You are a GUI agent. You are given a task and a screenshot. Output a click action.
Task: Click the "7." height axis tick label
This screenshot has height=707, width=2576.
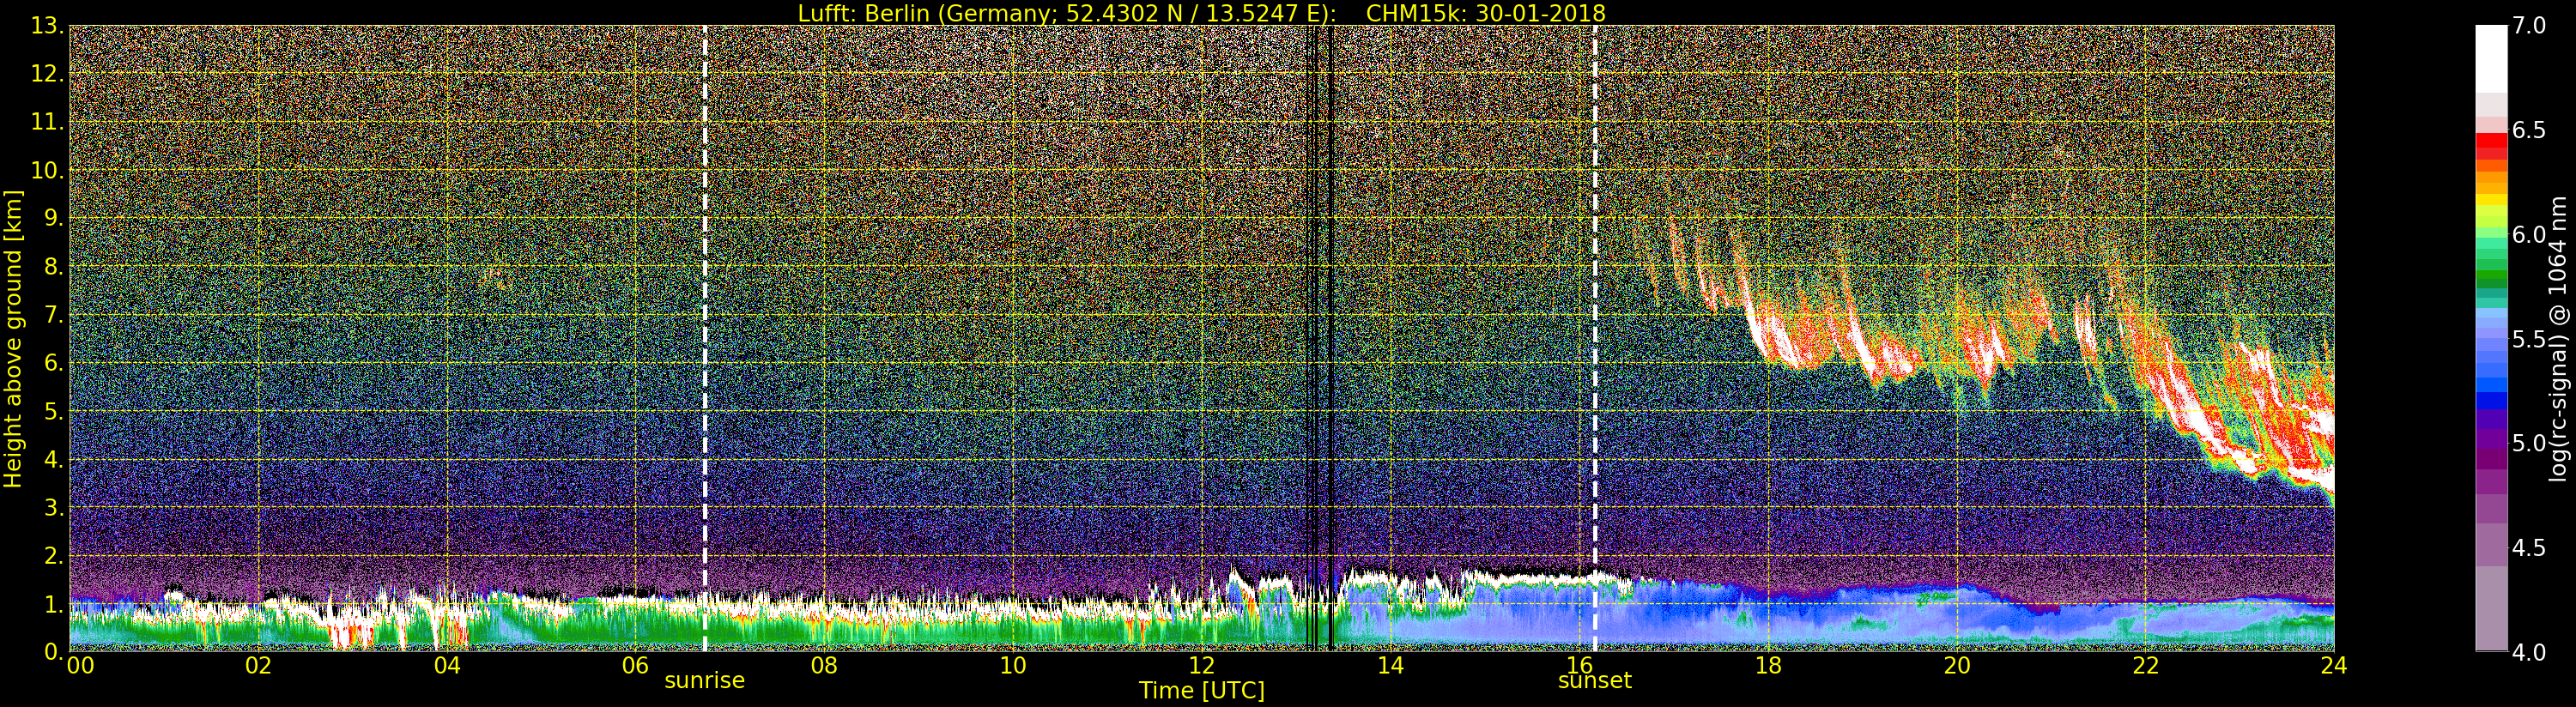tap(53, 315)
